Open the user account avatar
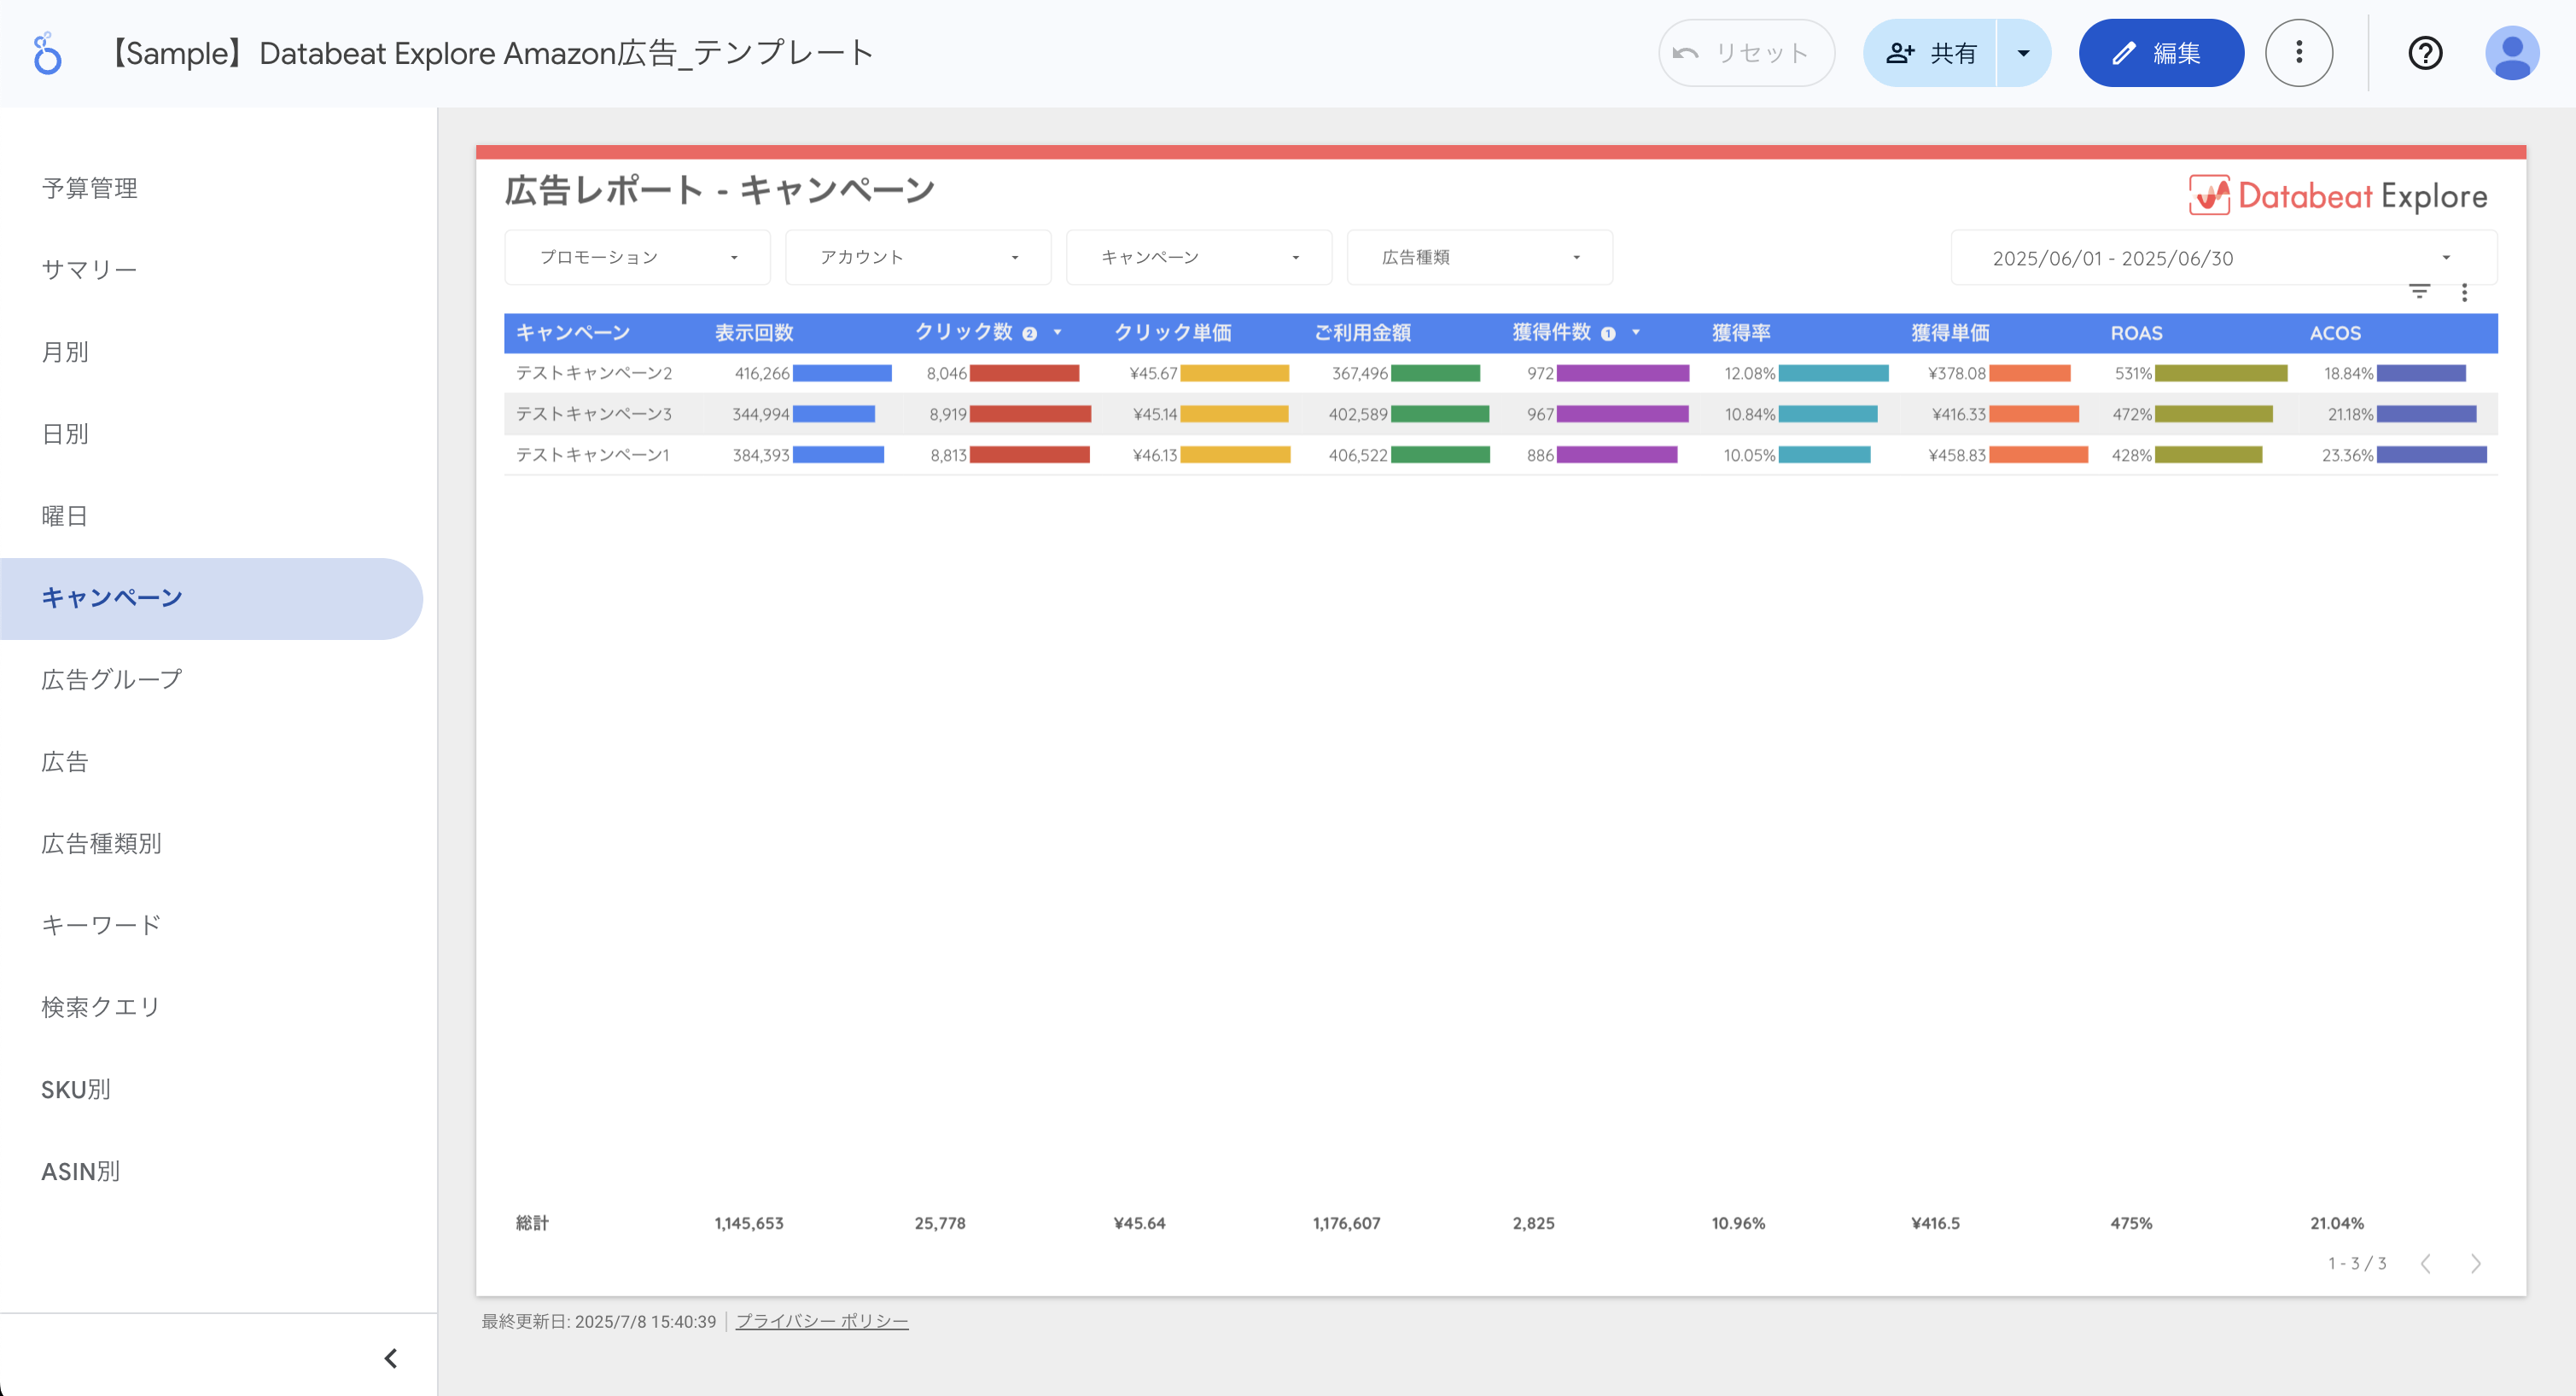The image size is (2576, 1396). (2512, 53)
